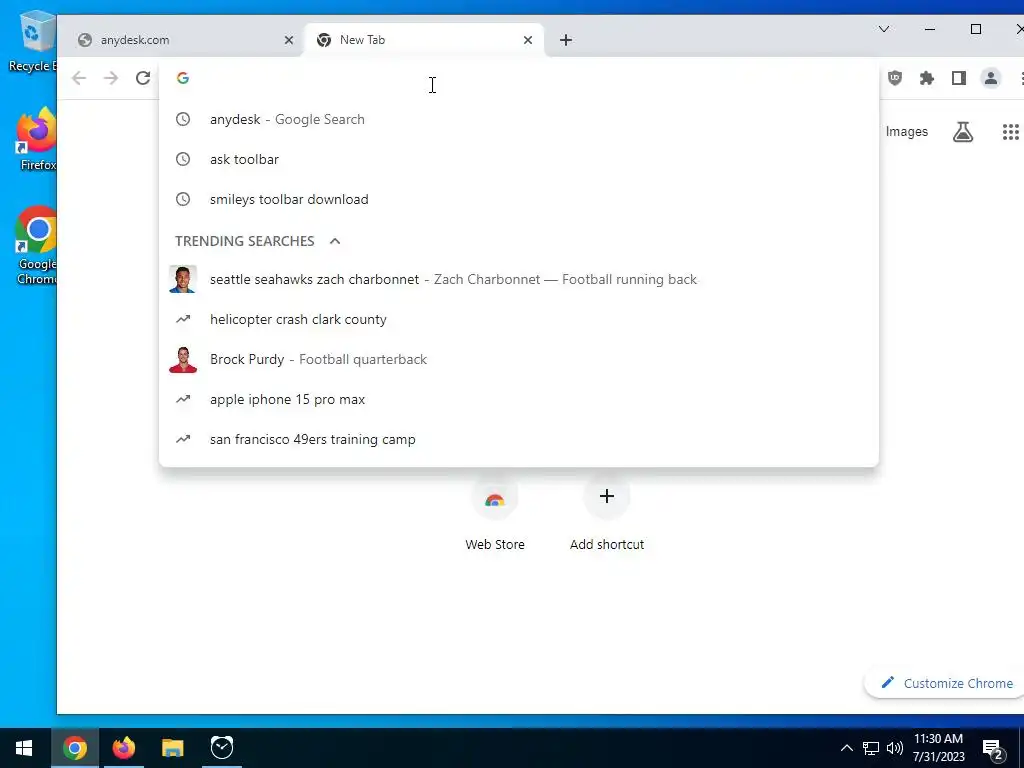1024x768 pixels.
Task: Click the Brock Purdy thumbnail photo
Action: pos(183,359)
